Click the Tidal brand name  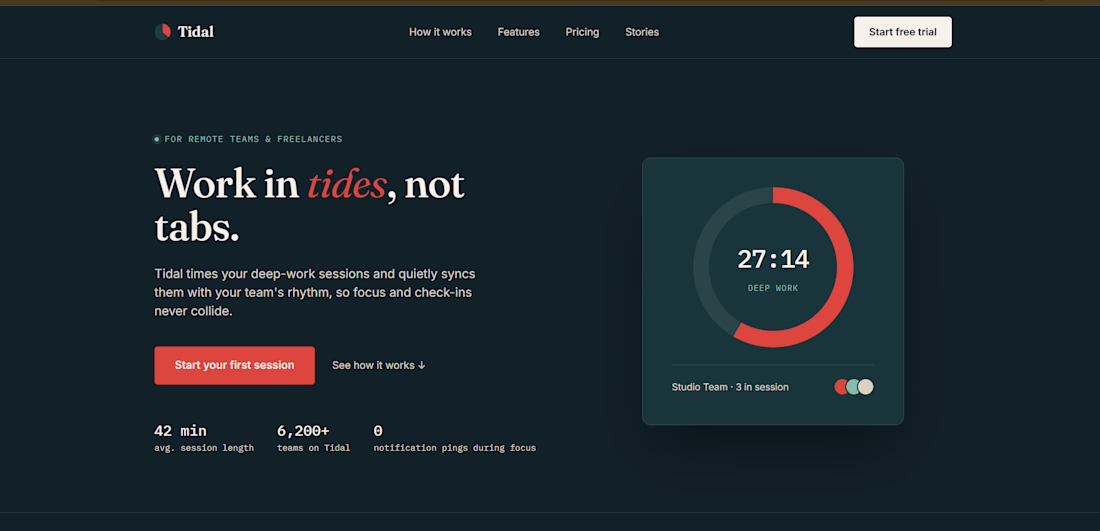[196, 32]
